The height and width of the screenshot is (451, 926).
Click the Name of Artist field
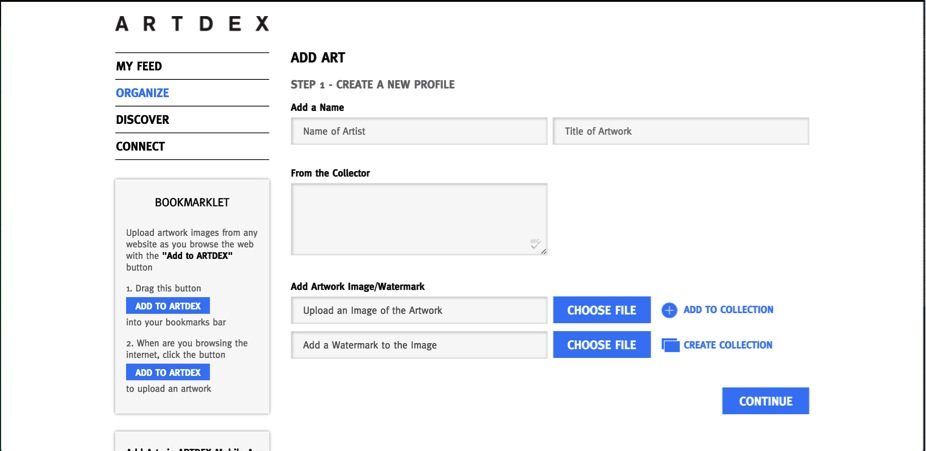[x=419, y=131]
